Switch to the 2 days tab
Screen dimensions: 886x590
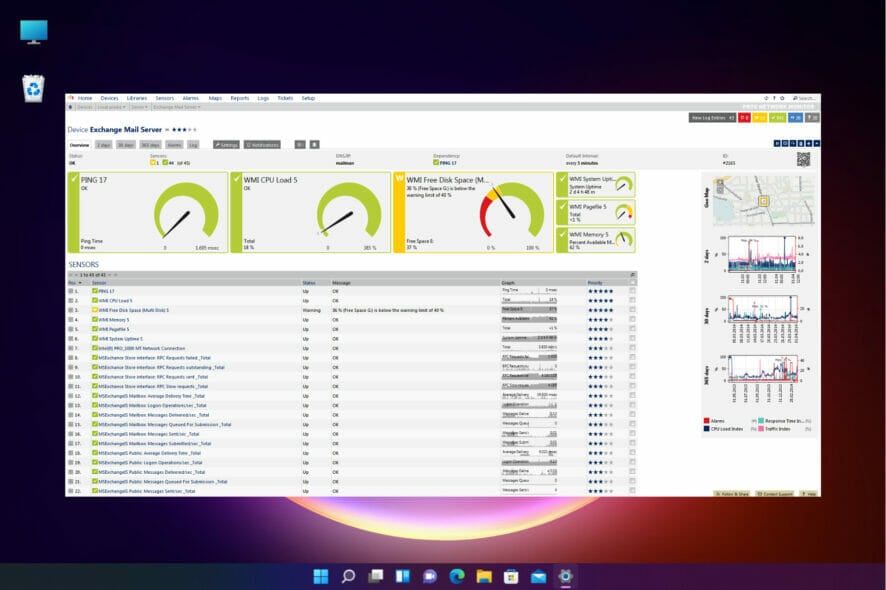[103, 145]
